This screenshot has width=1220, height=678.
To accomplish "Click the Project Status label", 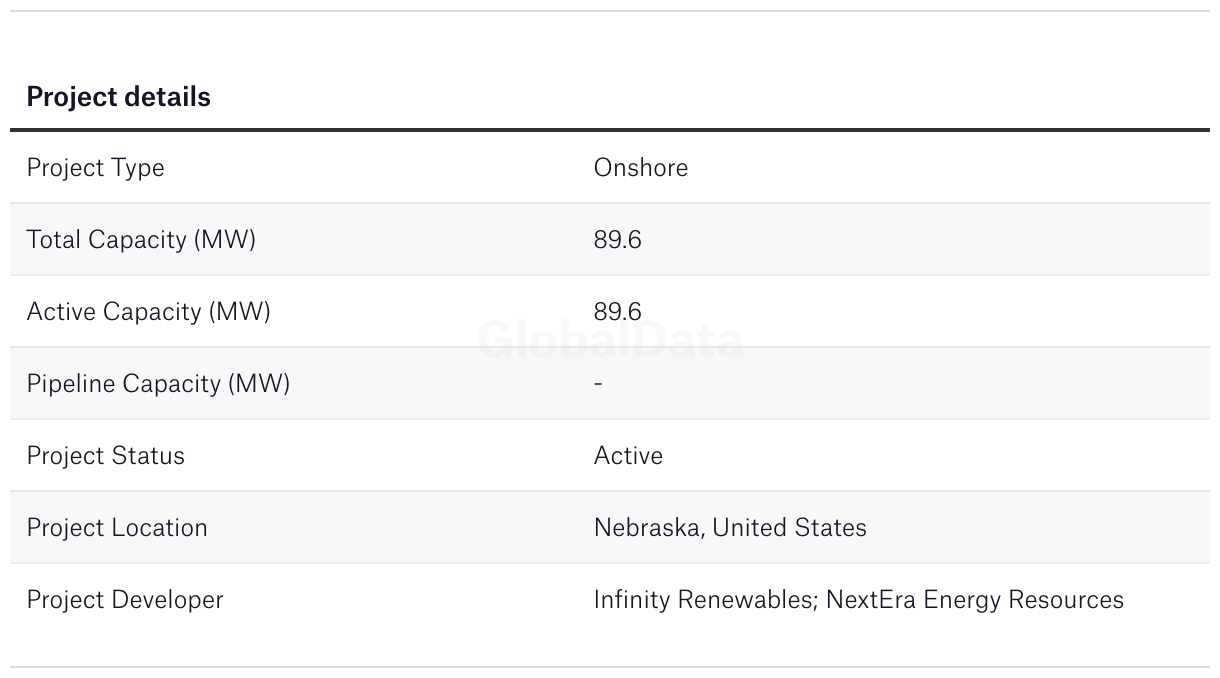I will pos(105,455).
